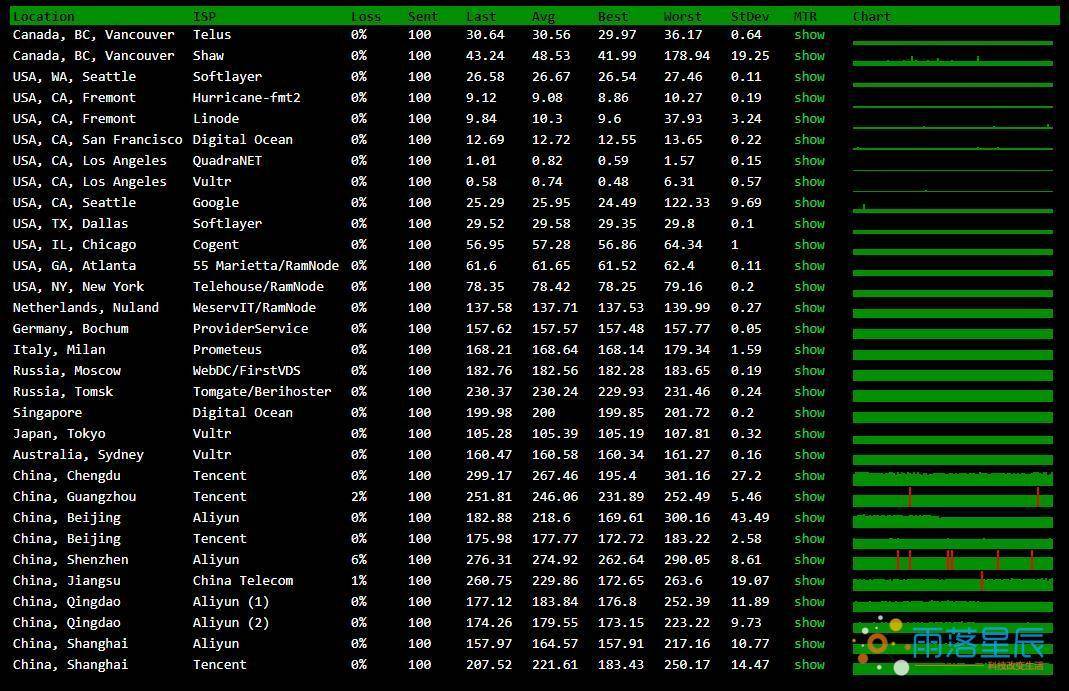
Task: Open show link for Prometeus Milan
Action: [809, 350]
